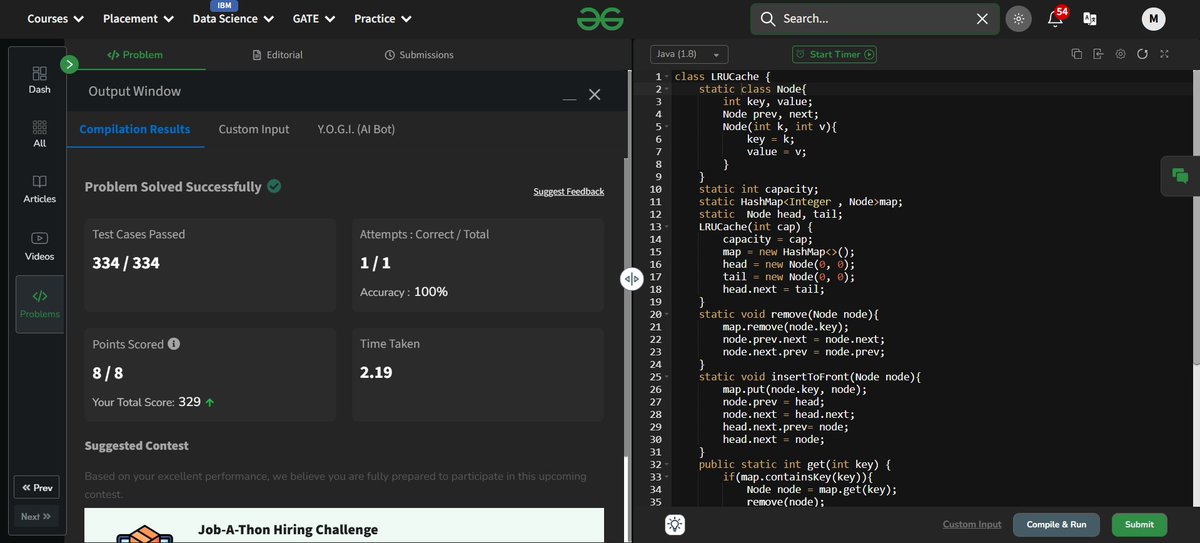Open GeeksforGeeks home logo

click(x=598, y=18)
